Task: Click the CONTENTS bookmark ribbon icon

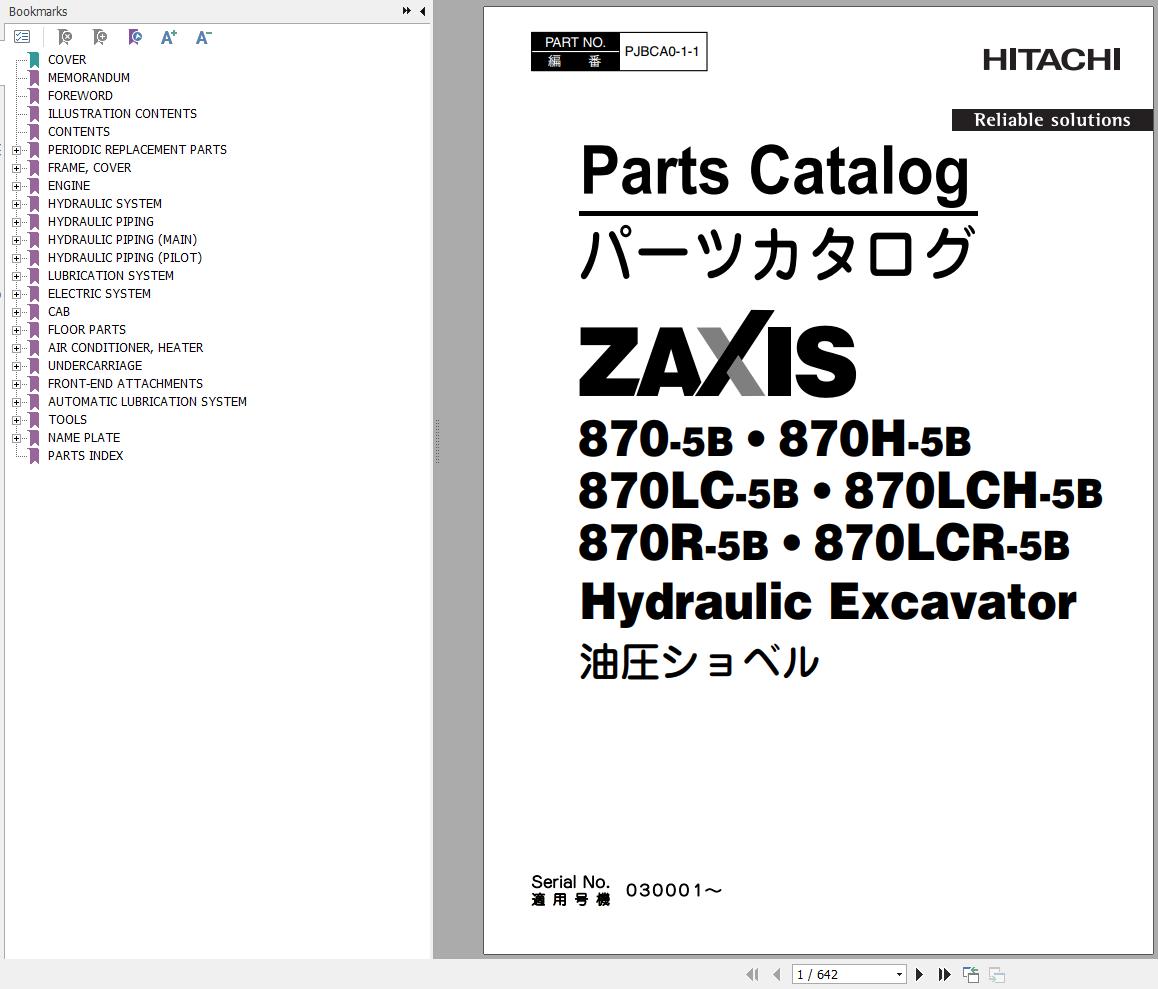Action: pos(34,131)
